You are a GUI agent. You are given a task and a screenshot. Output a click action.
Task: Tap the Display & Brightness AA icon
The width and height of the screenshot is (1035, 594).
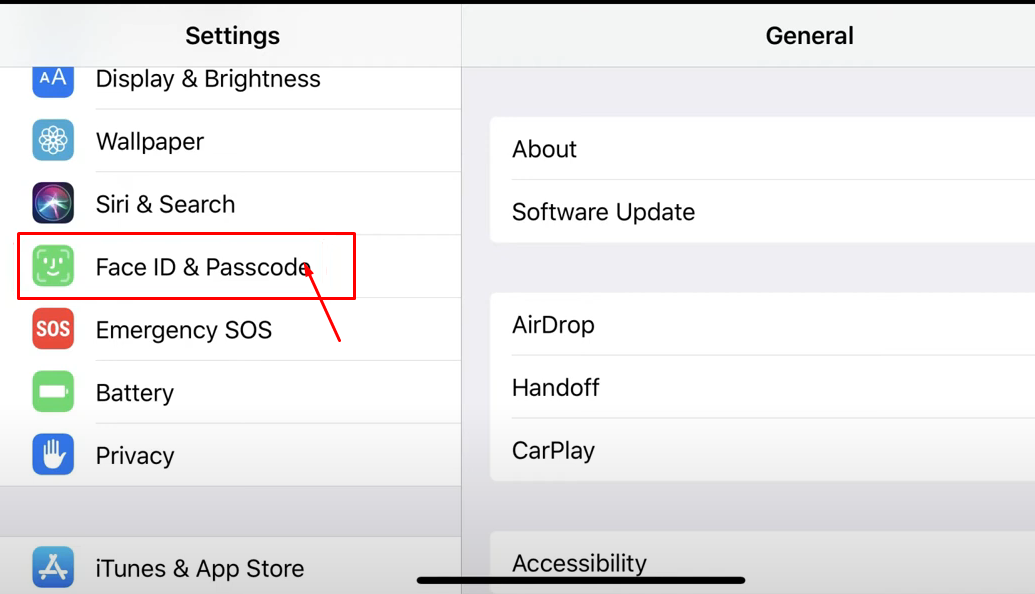point(53,82)
